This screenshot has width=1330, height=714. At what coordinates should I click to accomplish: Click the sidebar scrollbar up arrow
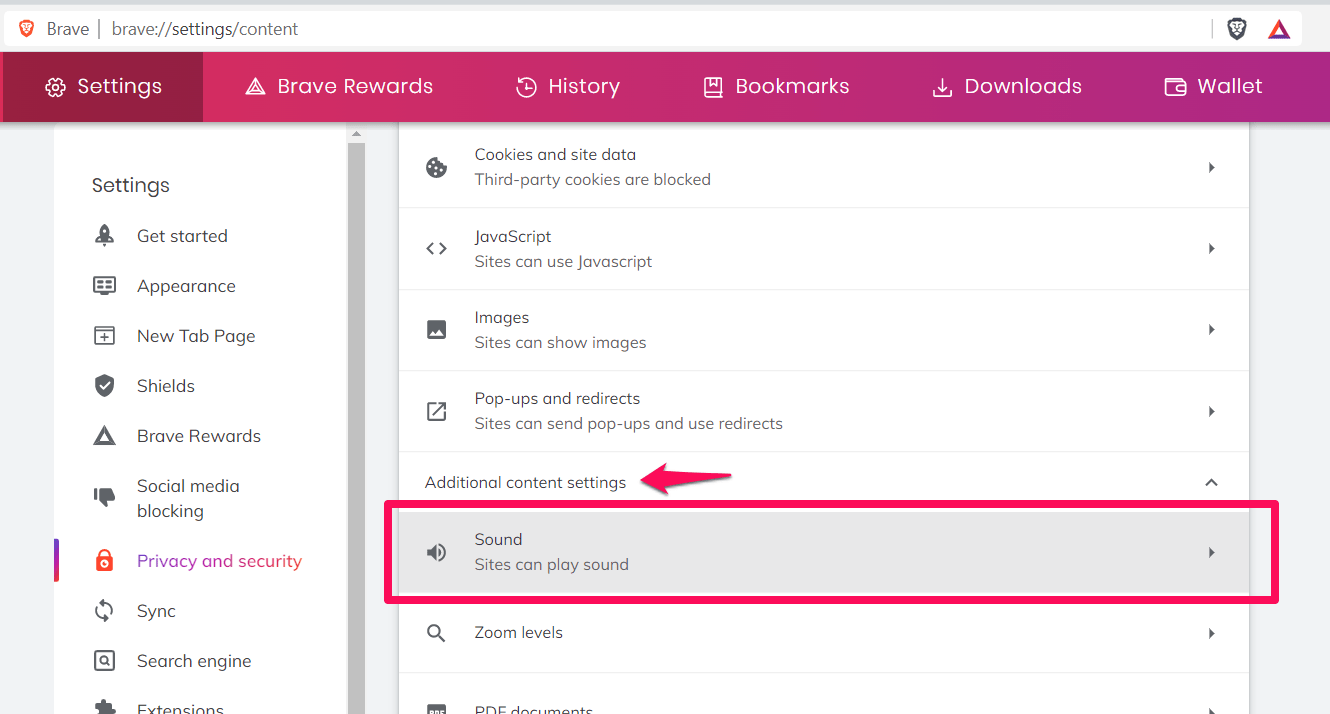point(356,133)
